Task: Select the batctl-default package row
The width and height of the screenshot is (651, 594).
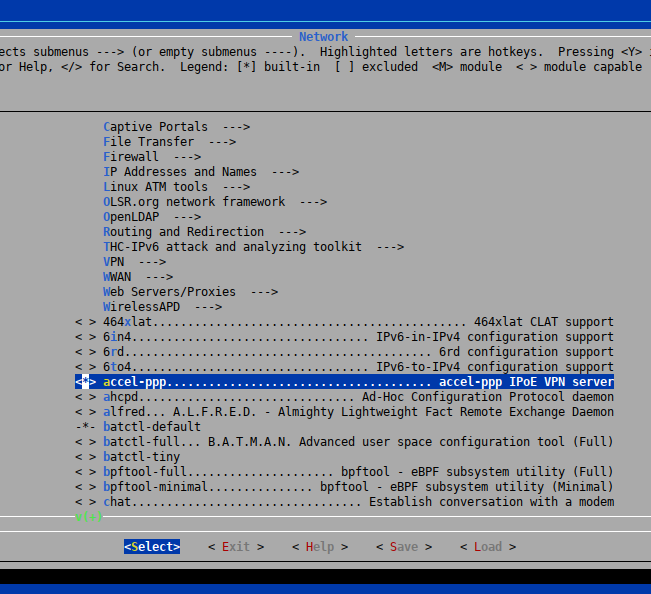Action: tap(151, 427)
